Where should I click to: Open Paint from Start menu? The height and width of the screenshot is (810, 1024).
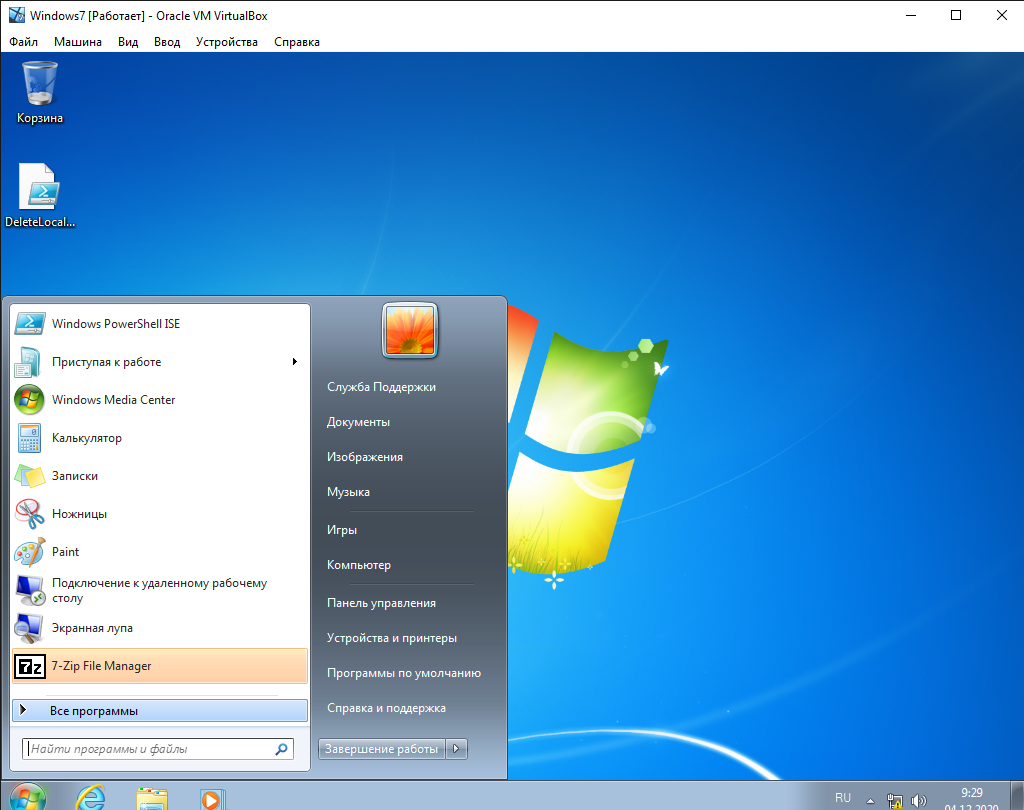65,552
